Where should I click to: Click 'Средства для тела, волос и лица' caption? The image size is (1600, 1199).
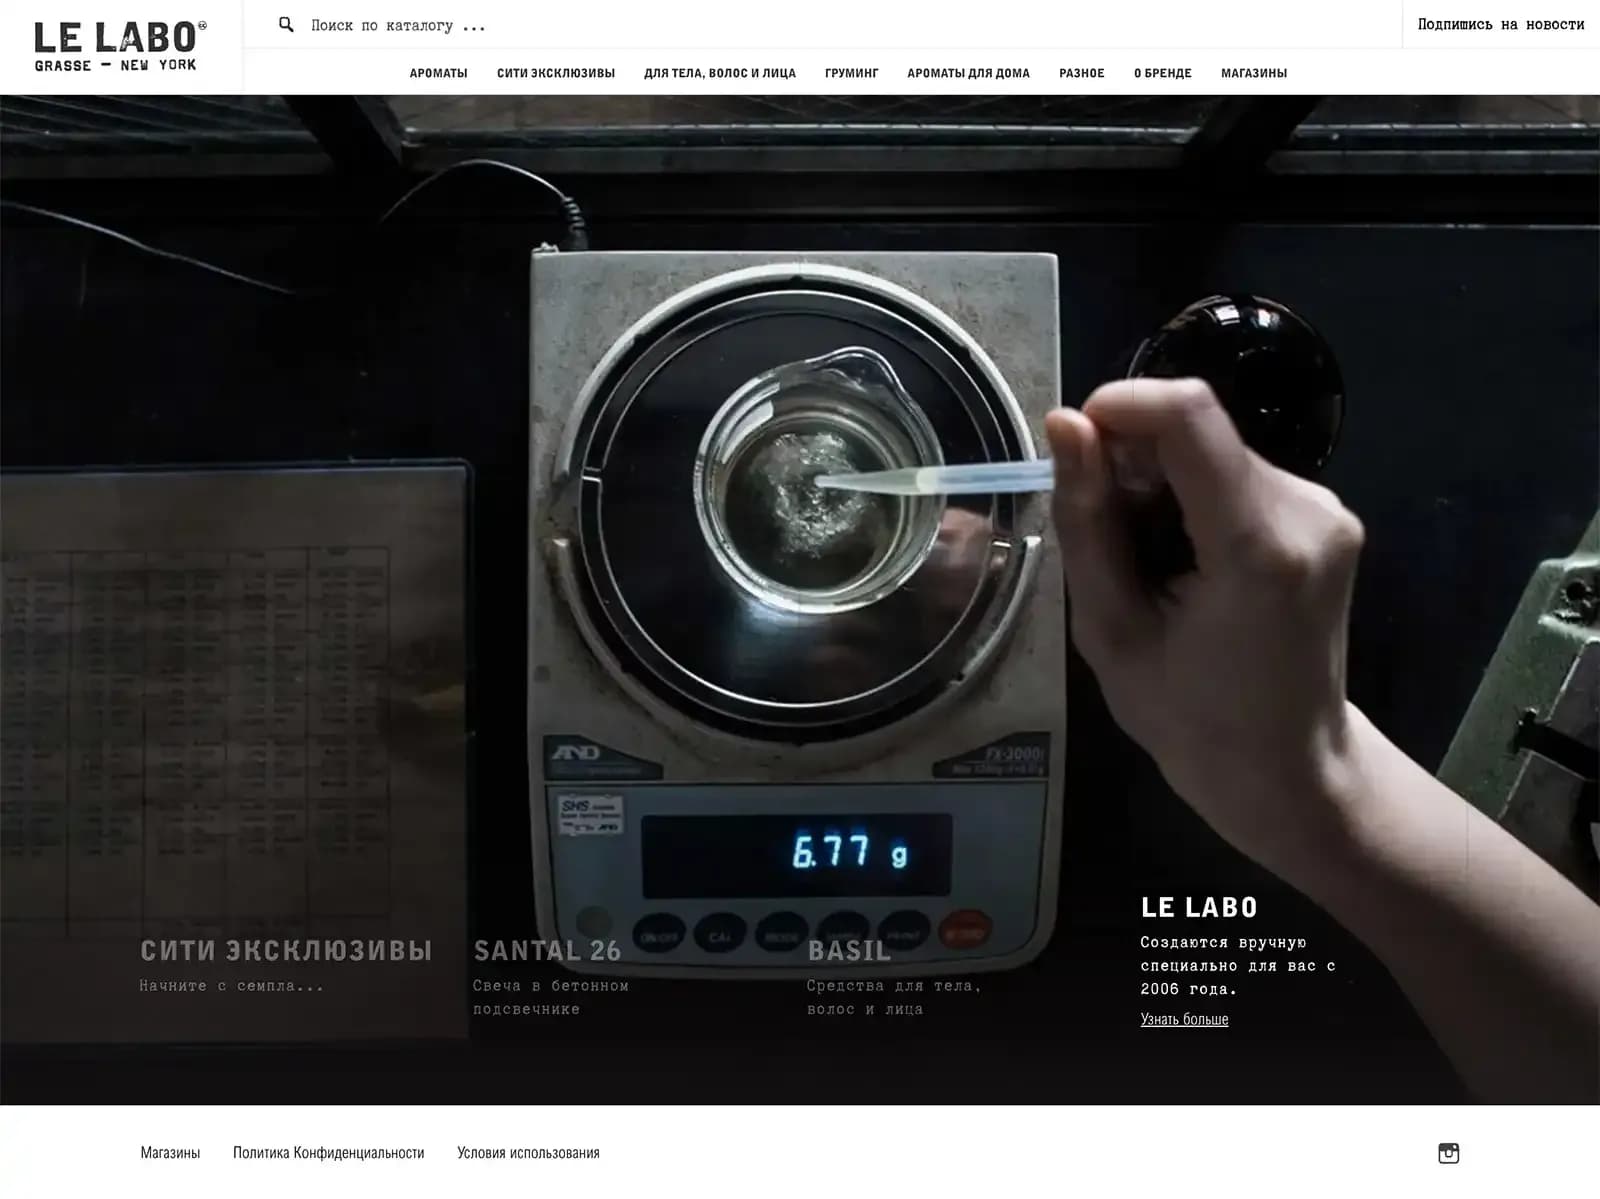894,997
